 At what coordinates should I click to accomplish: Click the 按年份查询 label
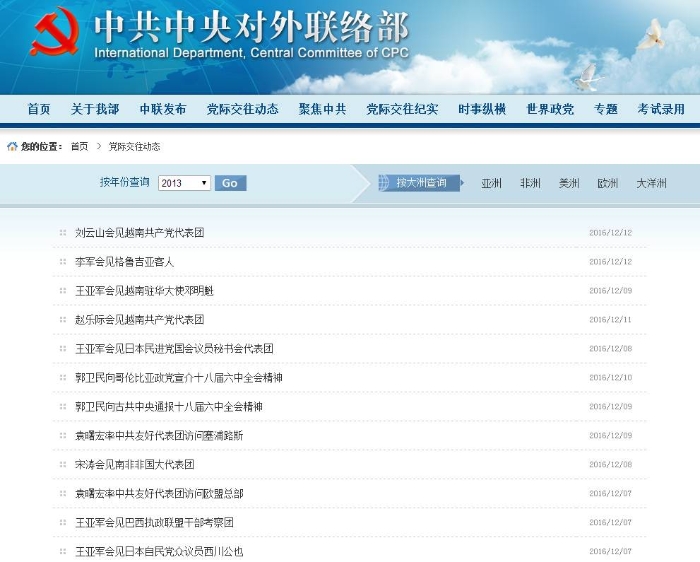(x=125, y=182)
